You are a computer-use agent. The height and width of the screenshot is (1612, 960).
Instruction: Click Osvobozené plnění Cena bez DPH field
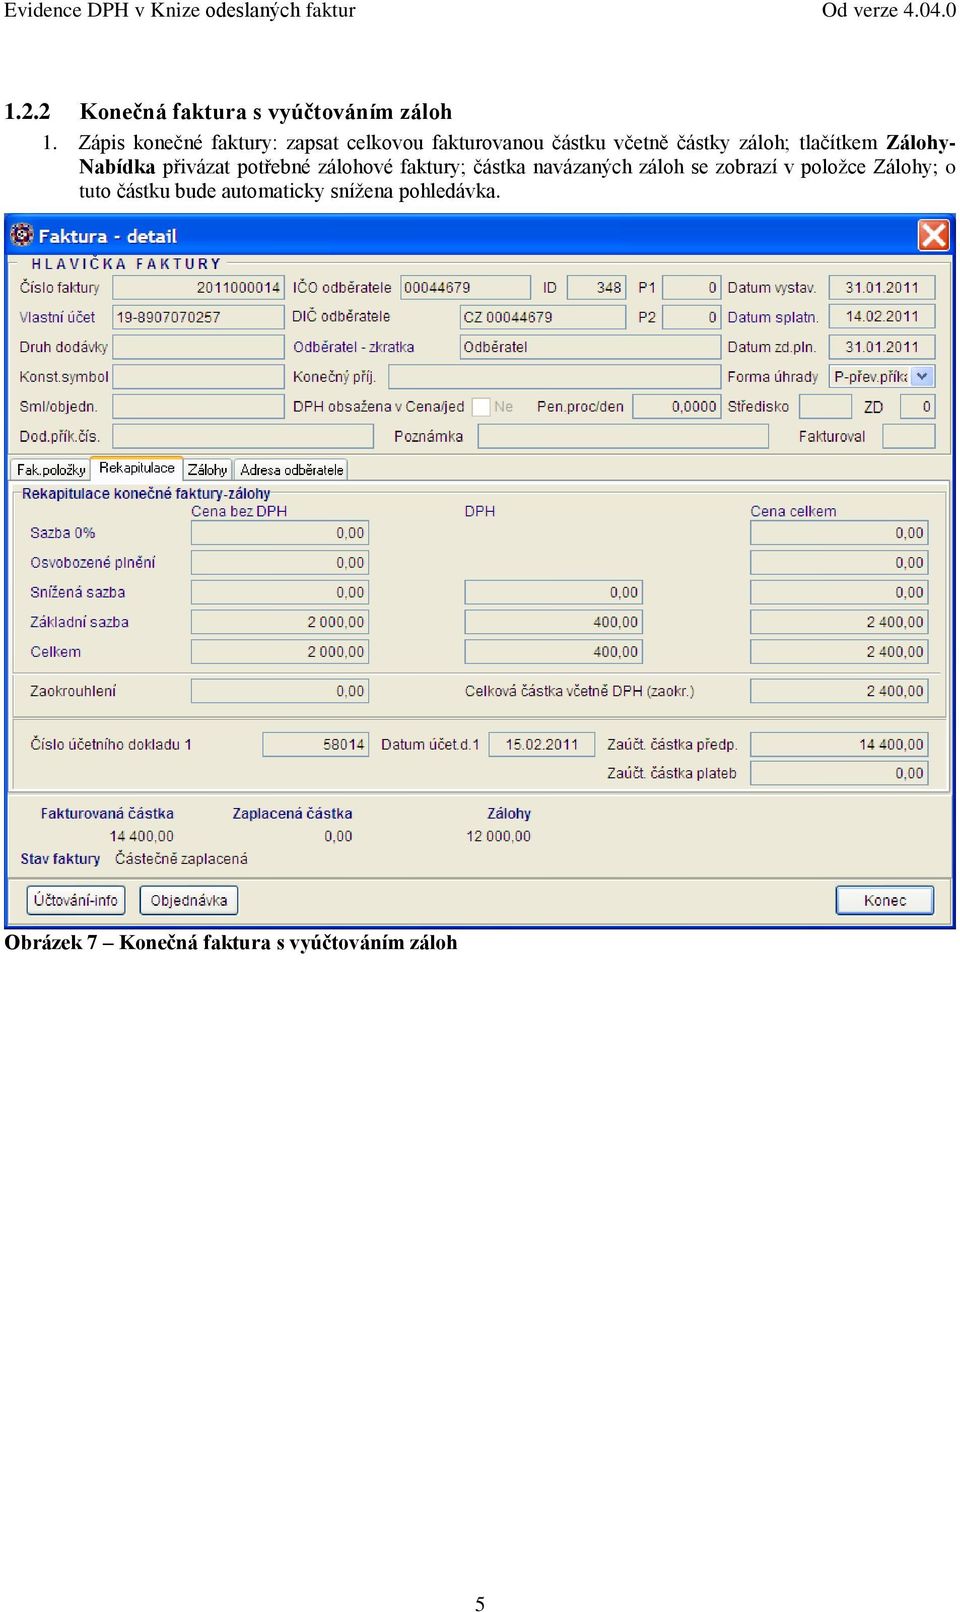(279, 563)
